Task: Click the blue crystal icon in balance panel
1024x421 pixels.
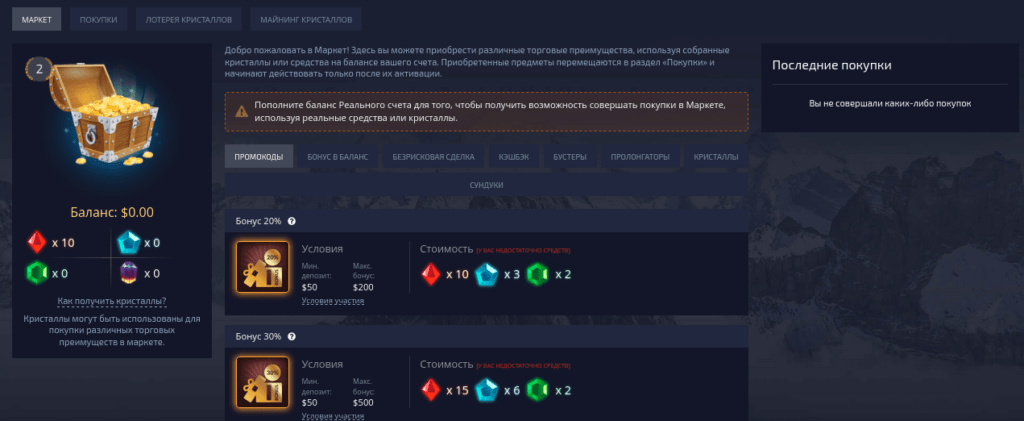Action: 128,243
